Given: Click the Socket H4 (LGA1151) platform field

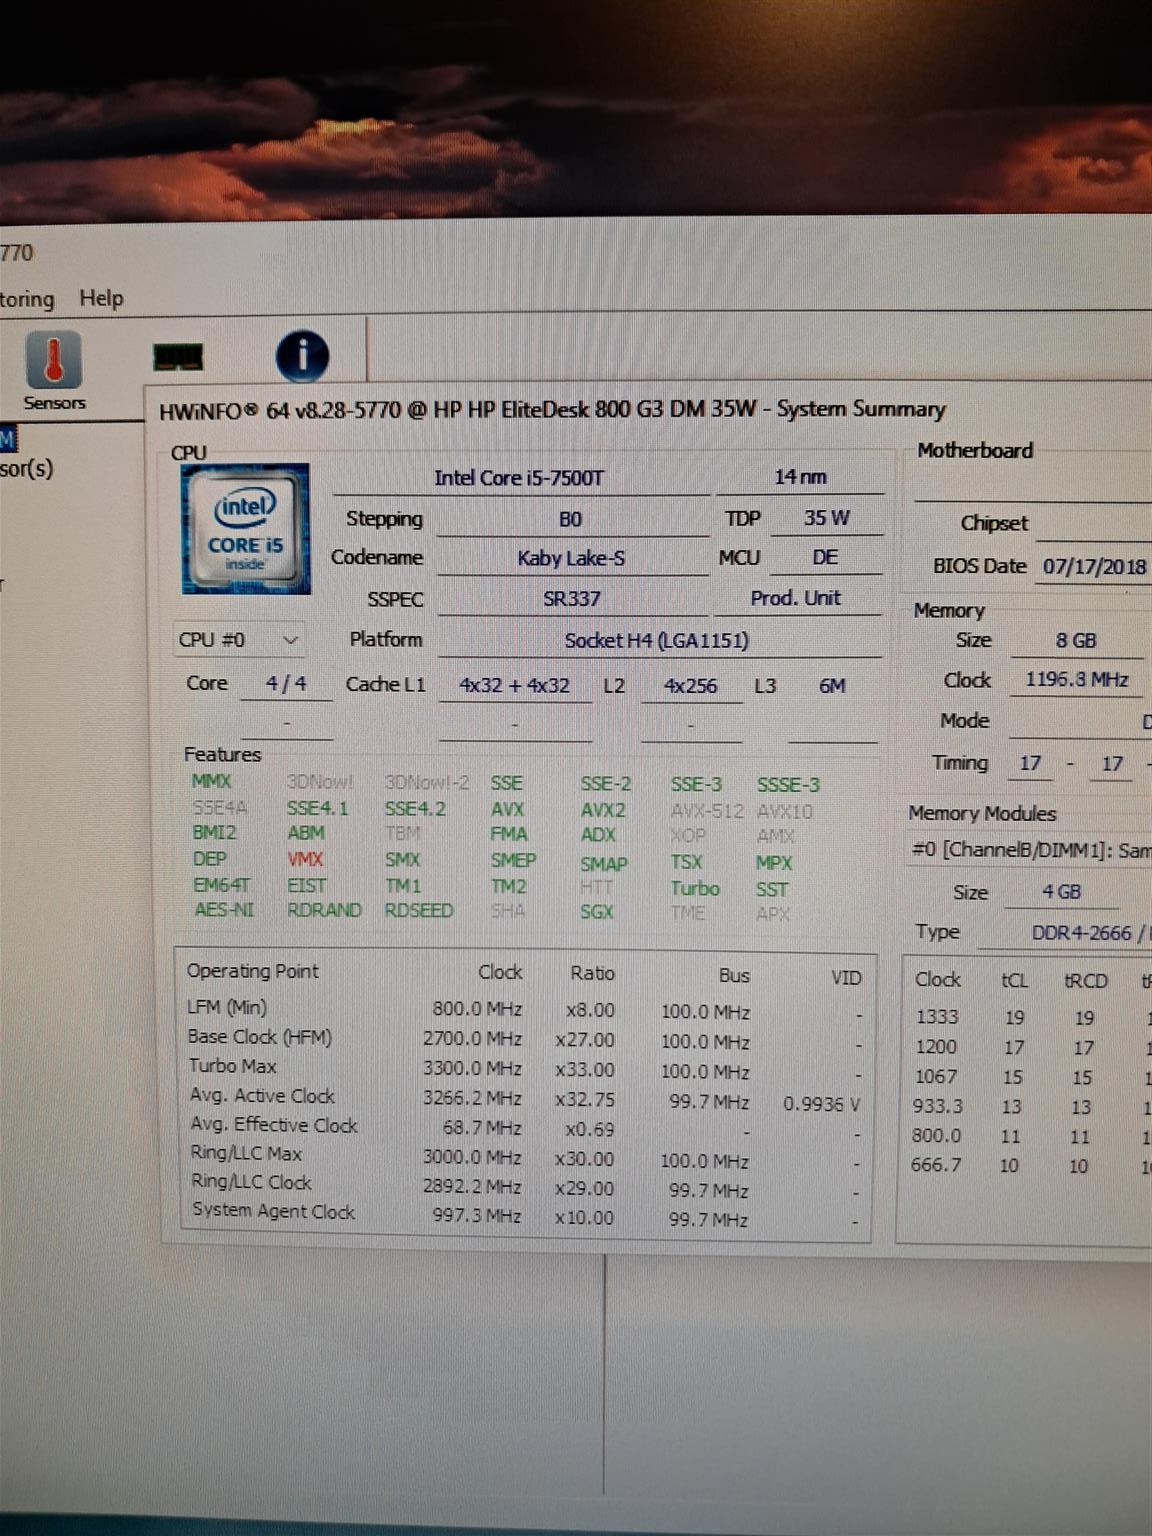Looking at the screenshot, I should (x=656, y=640).
